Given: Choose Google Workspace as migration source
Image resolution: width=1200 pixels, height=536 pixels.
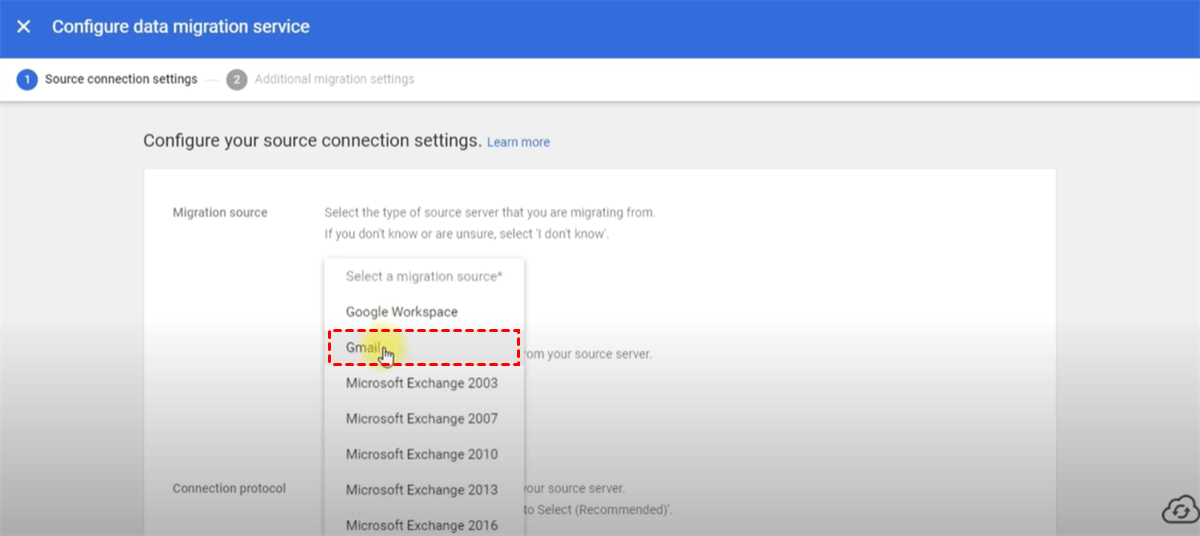Looking at the screenshot, I should (423, 312).
